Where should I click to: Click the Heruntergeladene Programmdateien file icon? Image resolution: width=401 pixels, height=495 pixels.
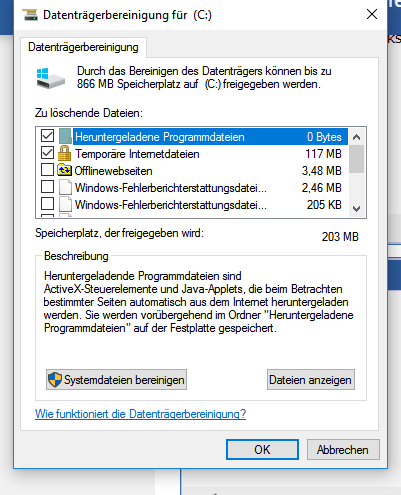click(x=65, y=137)
